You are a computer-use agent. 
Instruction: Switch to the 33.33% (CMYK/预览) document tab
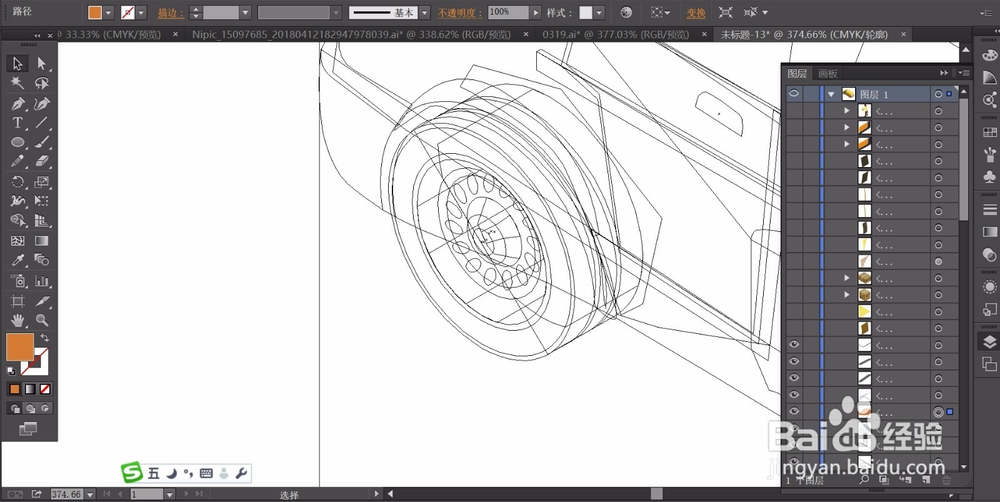click(x=112, y=34)
